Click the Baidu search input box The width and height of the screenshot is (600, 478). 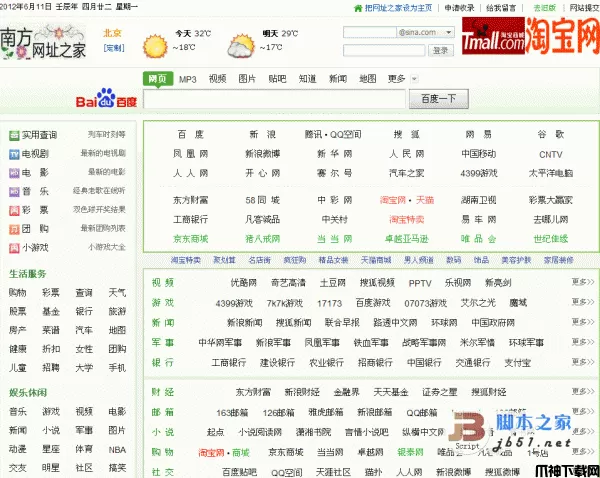[274, 99]
